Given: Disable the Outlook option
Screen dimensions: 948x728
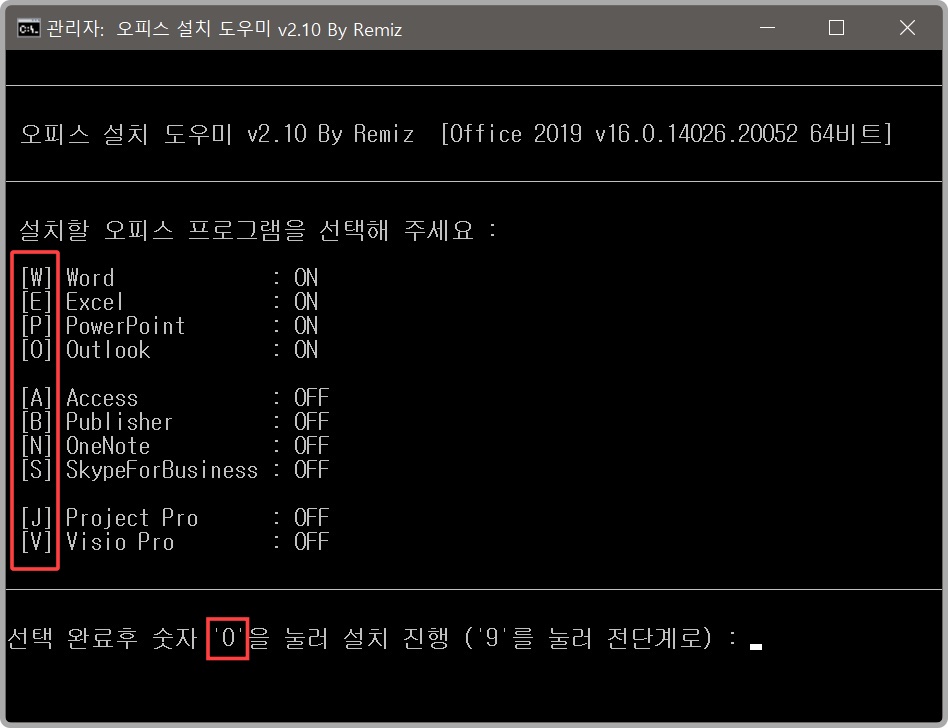Looking at the screenshot, I should 36,349.
